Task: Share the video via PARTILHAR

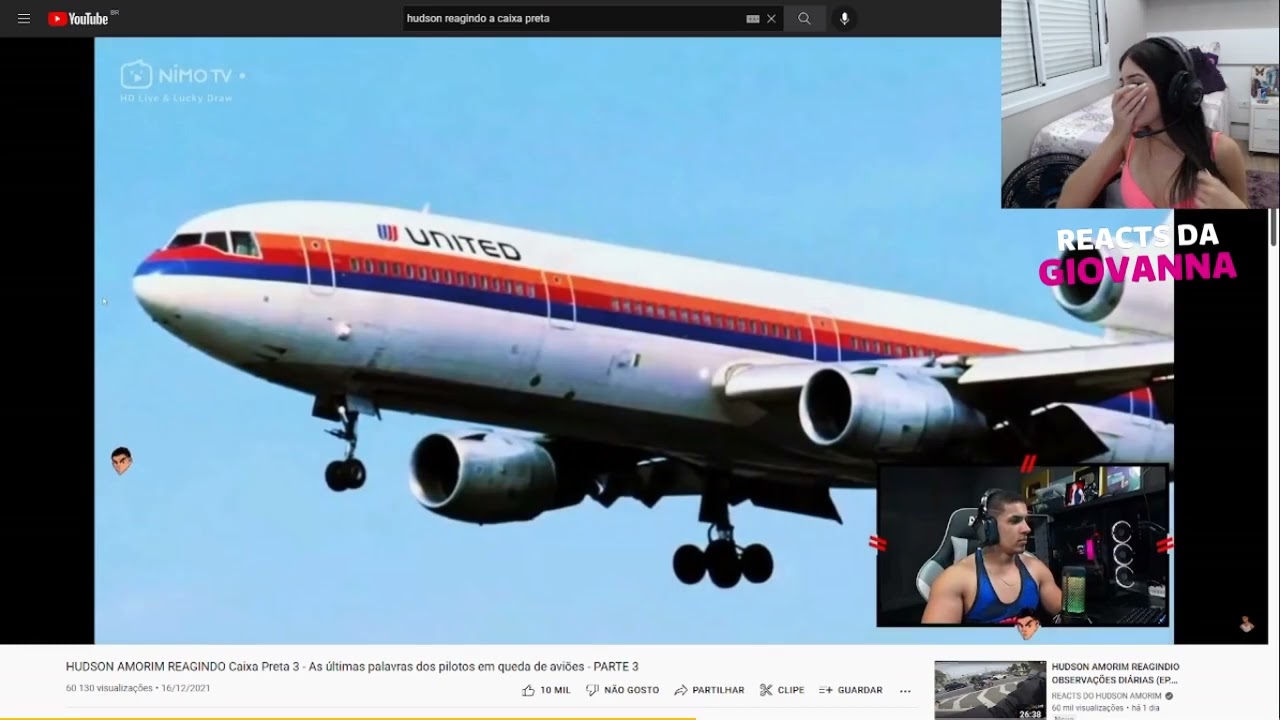Action: pos(709,690)
